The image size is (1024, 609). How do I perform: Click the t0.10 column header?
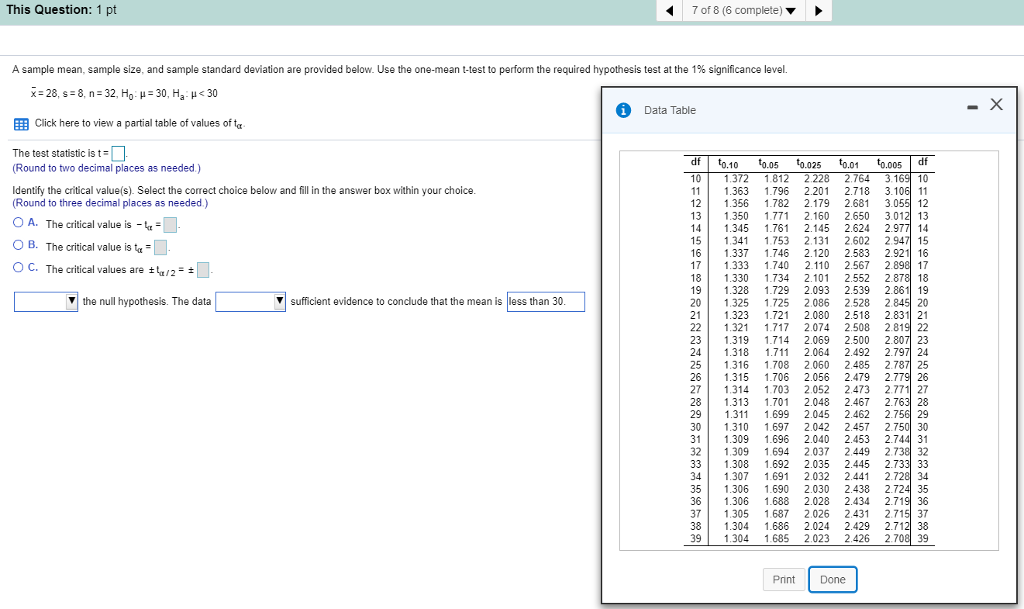pyautogui.click(x=728, y=163)
